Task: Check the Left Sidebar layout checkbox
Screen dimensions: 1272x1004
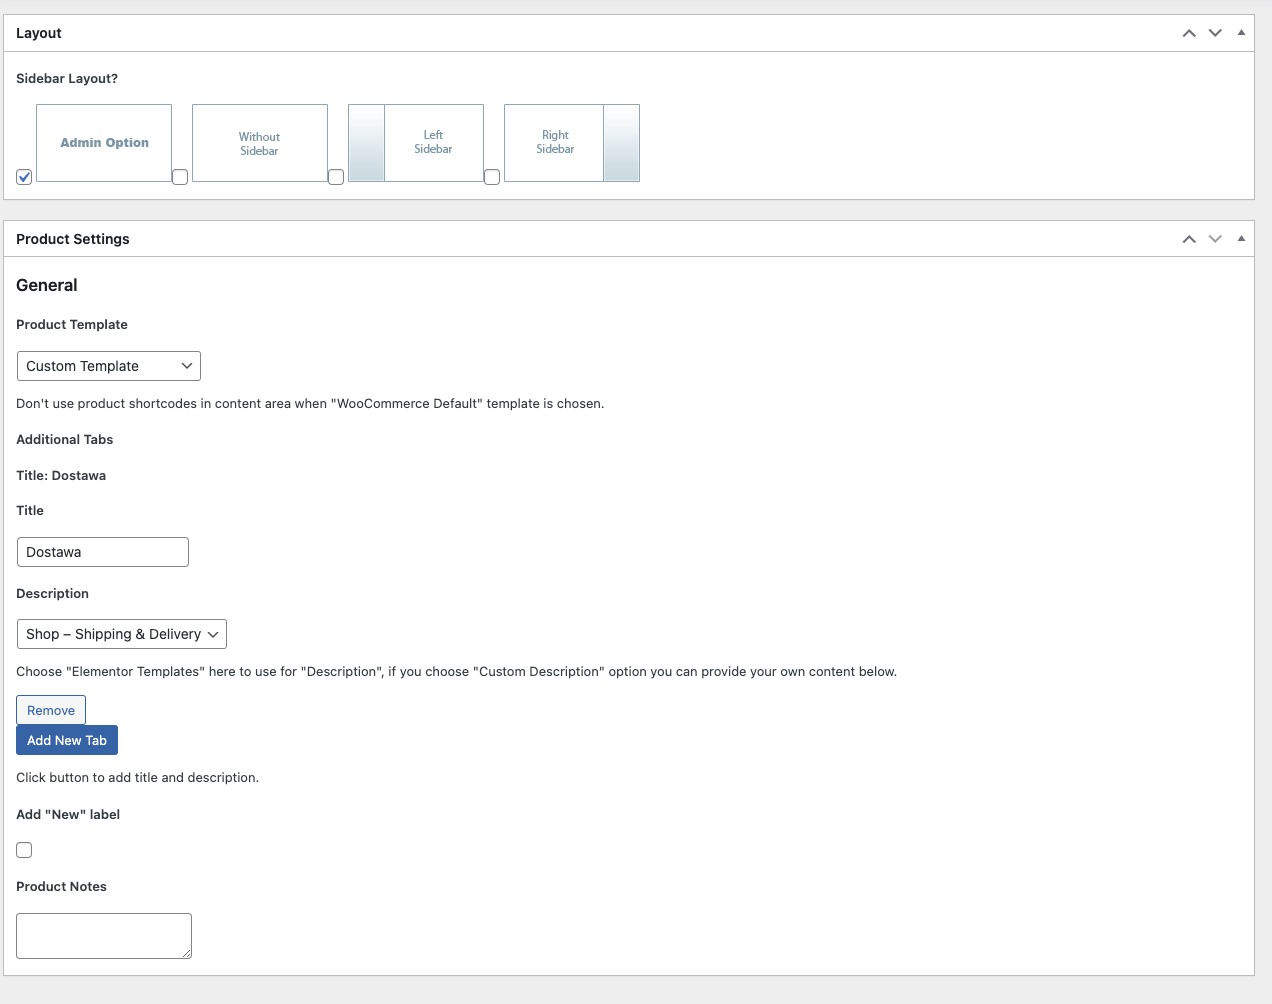Action: click(x=336, y=177)
